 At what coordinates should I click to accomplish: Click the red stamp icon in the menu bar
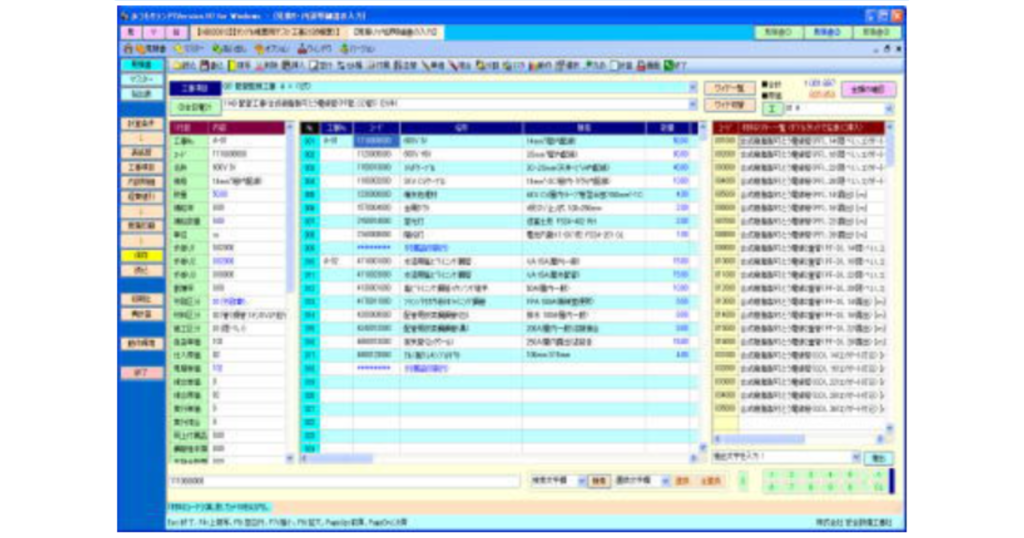point(299,48)
